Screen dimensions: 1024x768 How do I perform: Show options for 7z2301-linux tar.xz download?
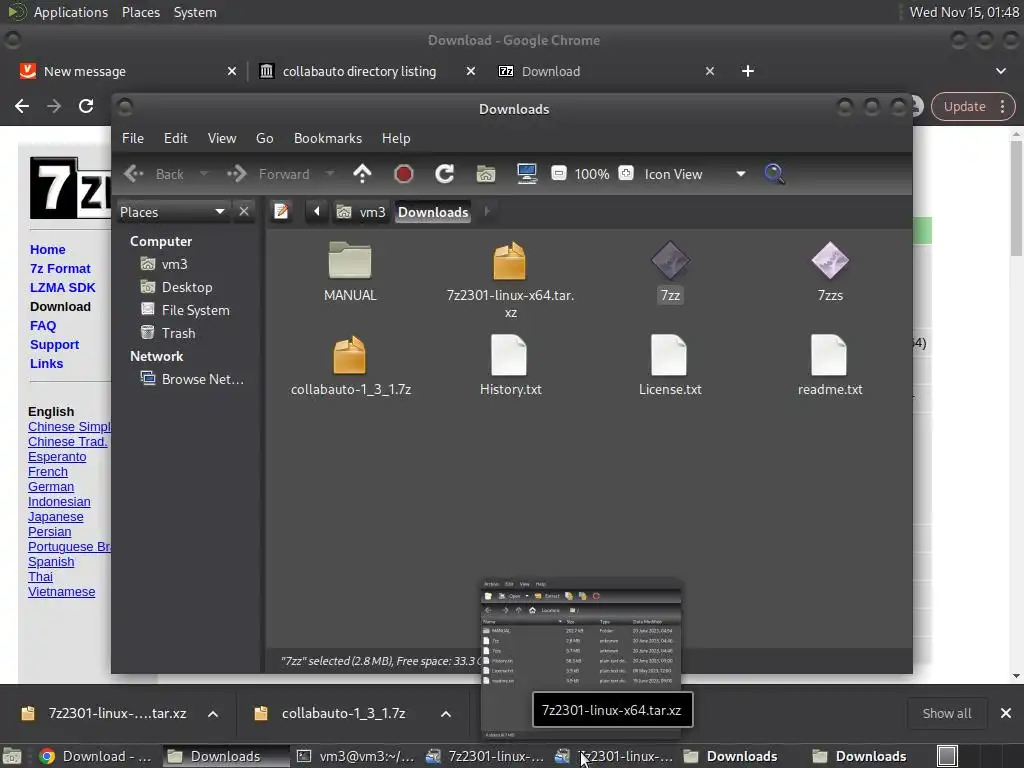[x=213, y=714]
